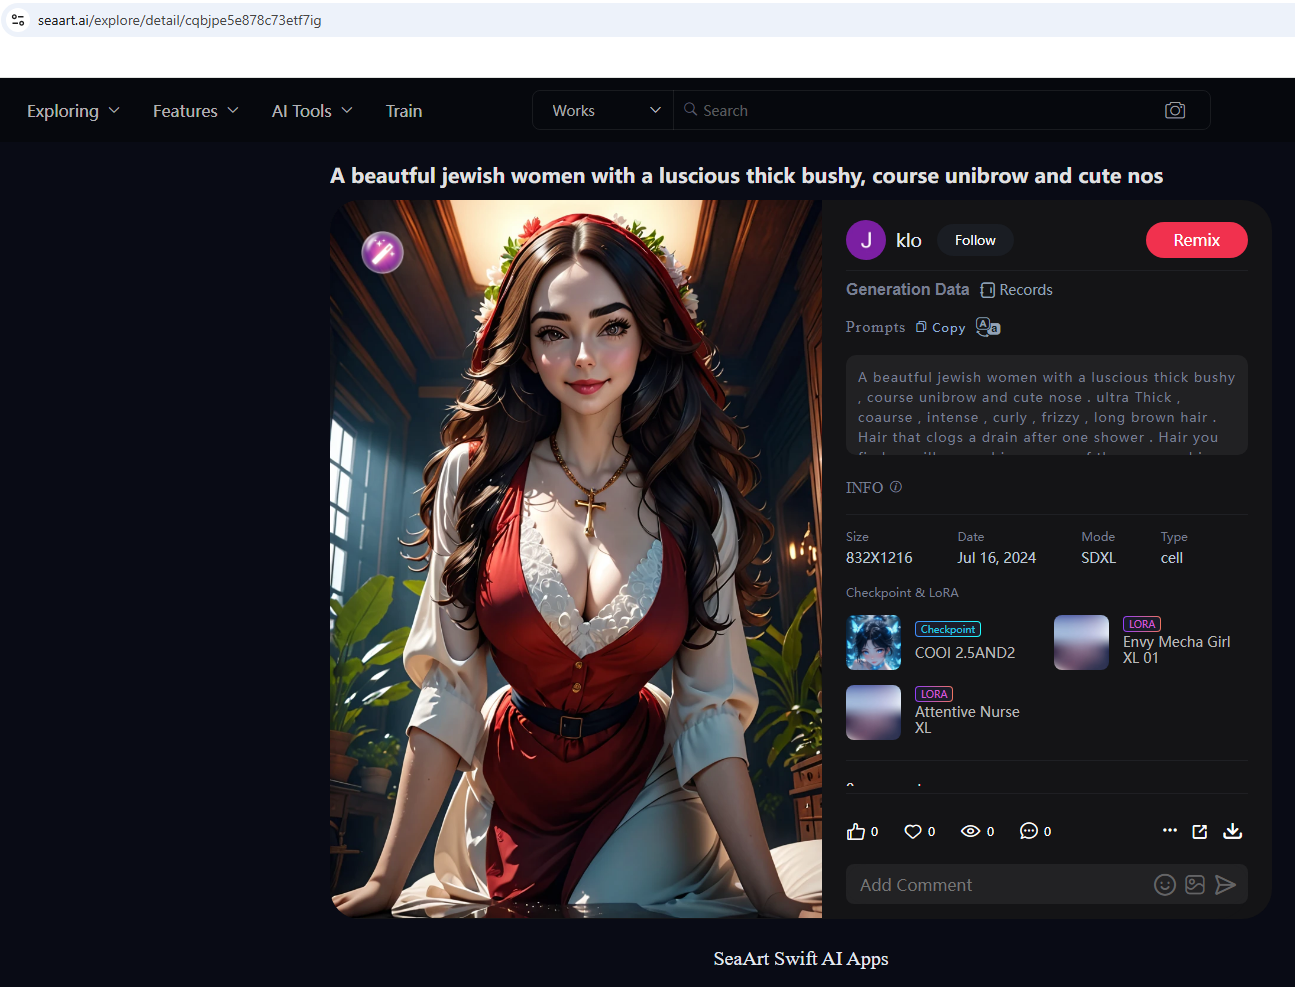Click the mode value SDXL
Image resolution: width=1295 pixels, height=987 pixels.
[1098, 558]
